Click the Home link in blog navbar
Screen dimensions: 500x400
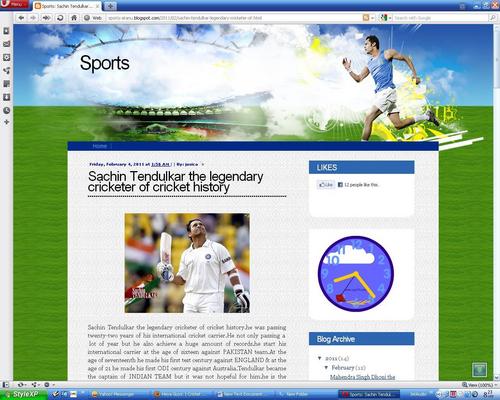pyautogui.click(x=100, y=146)
